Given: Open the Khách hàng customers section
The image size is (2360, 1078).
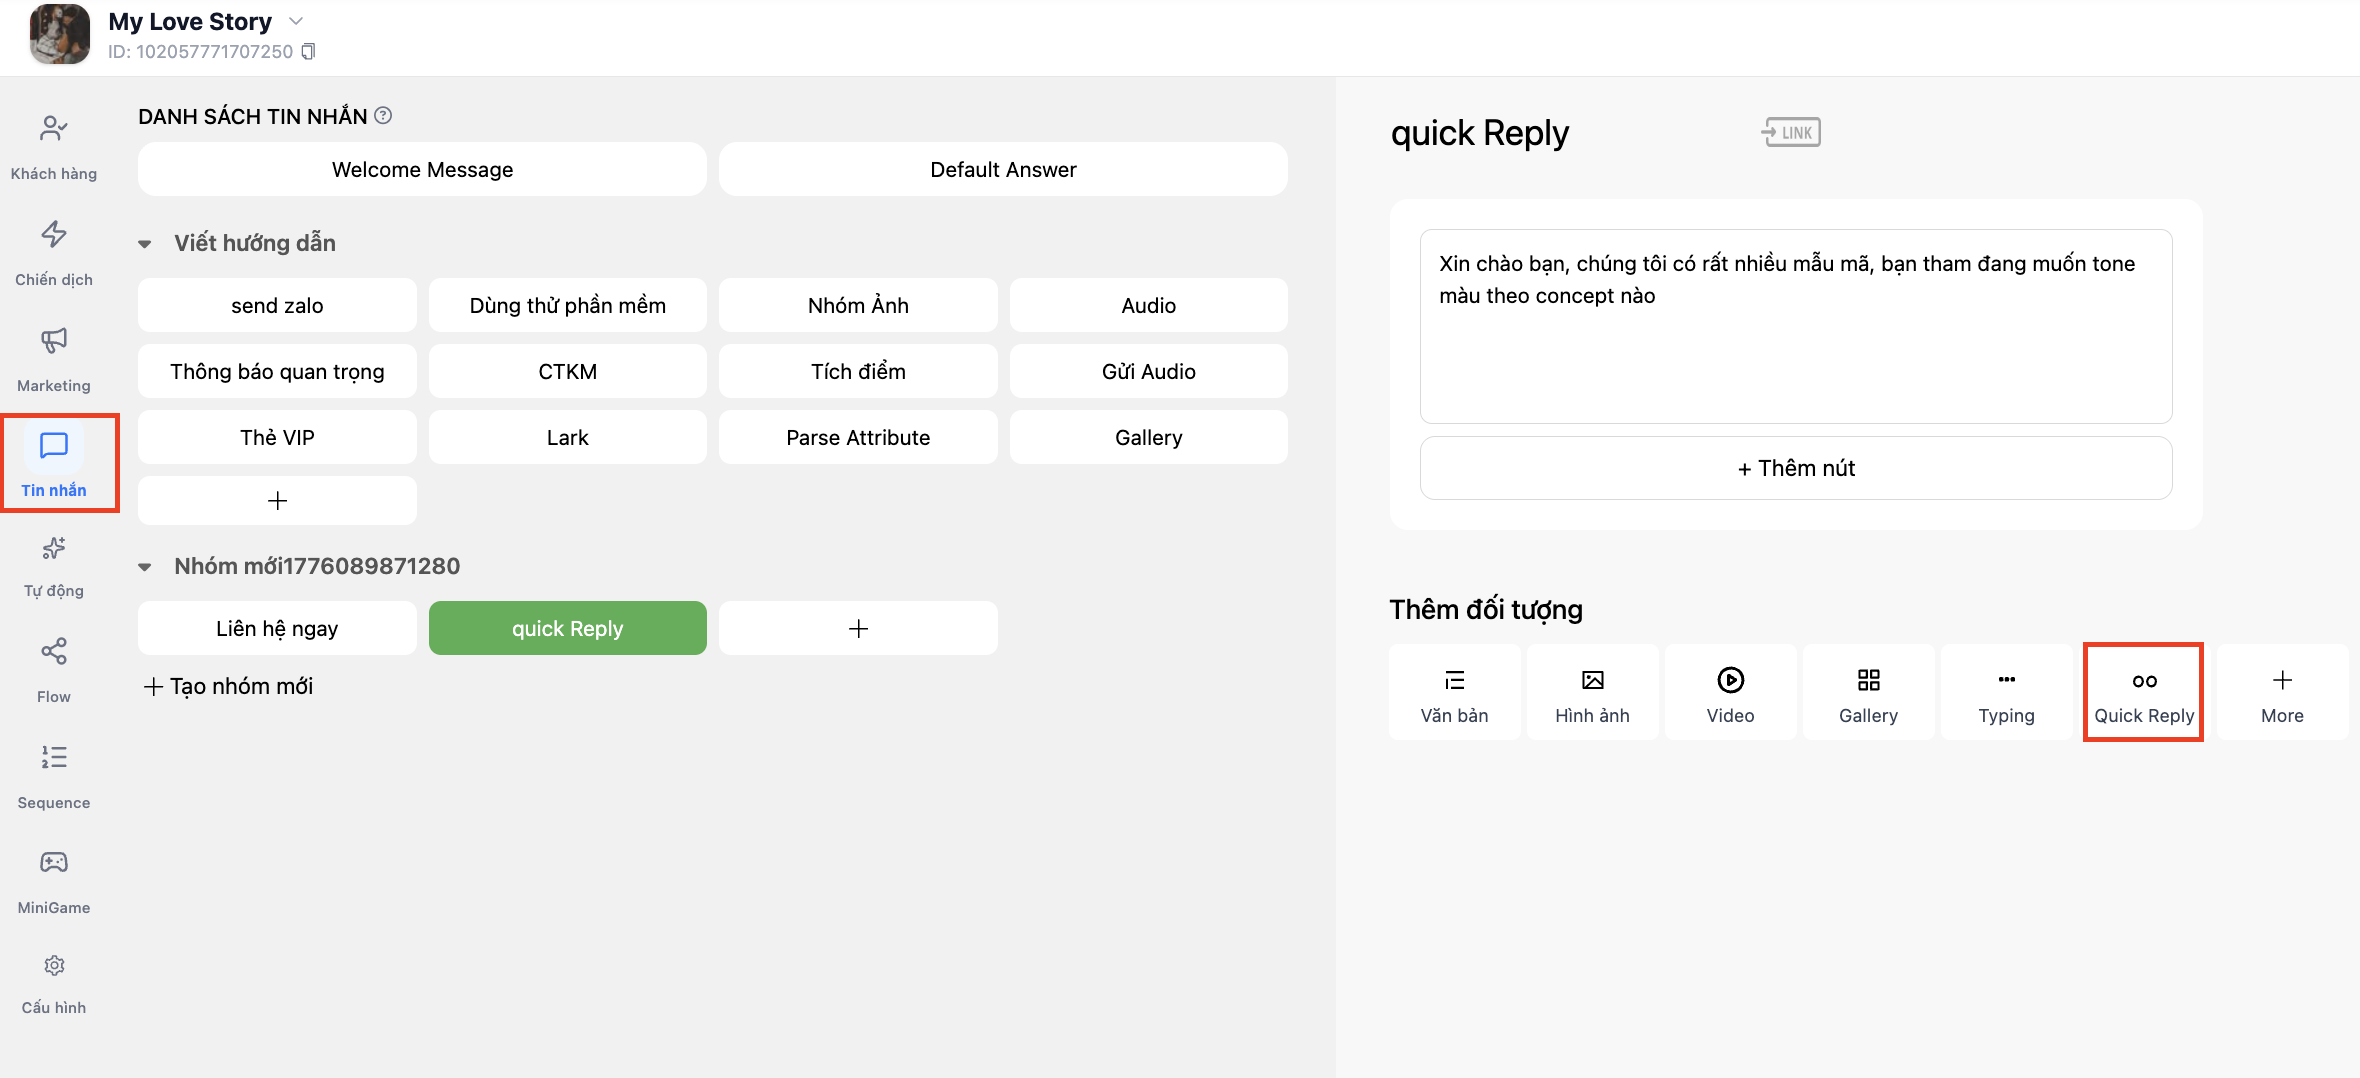Looking at the screenshot, I should pyautogui.click(x=54, y=146).
